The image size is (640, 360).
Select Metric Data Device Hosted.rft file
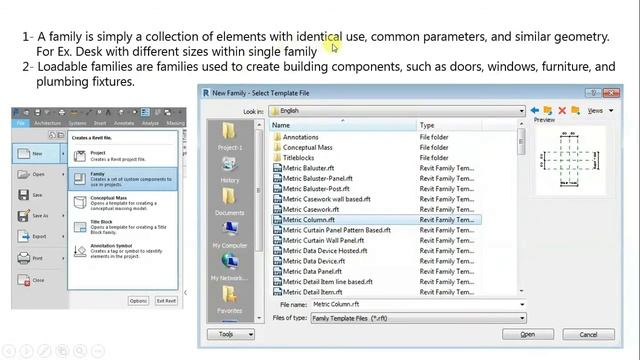tap(320, 251)
